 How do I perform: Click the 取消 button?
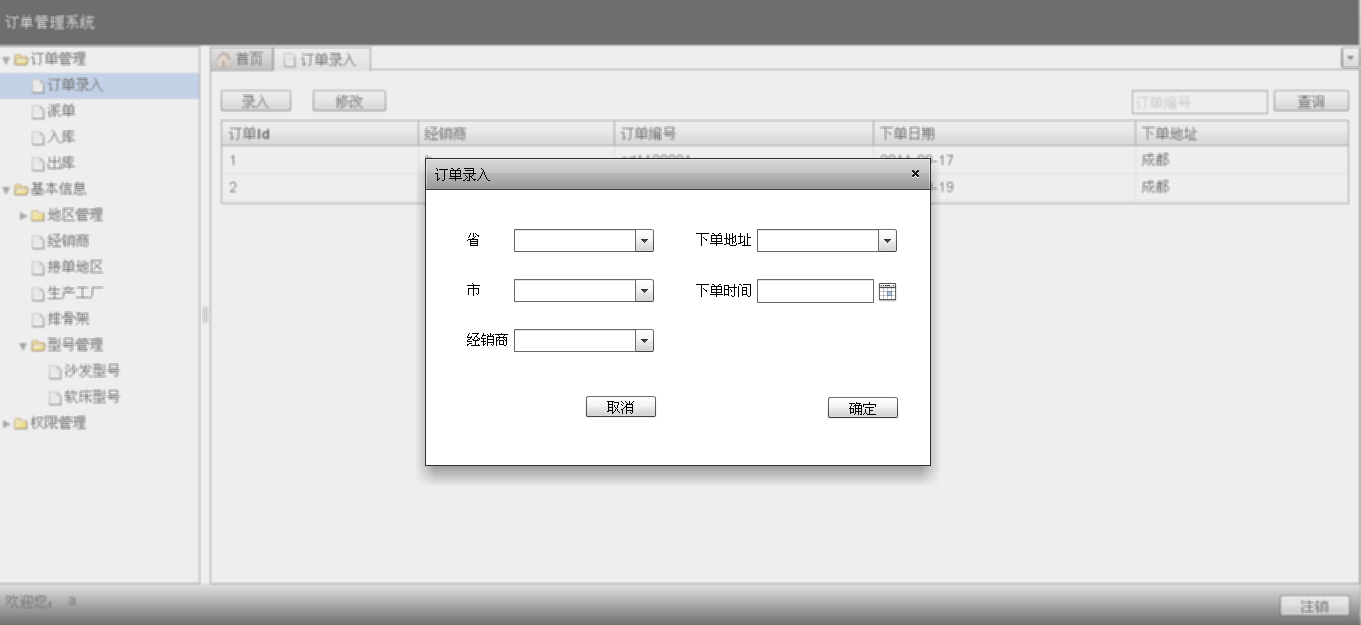coord(621,407)
